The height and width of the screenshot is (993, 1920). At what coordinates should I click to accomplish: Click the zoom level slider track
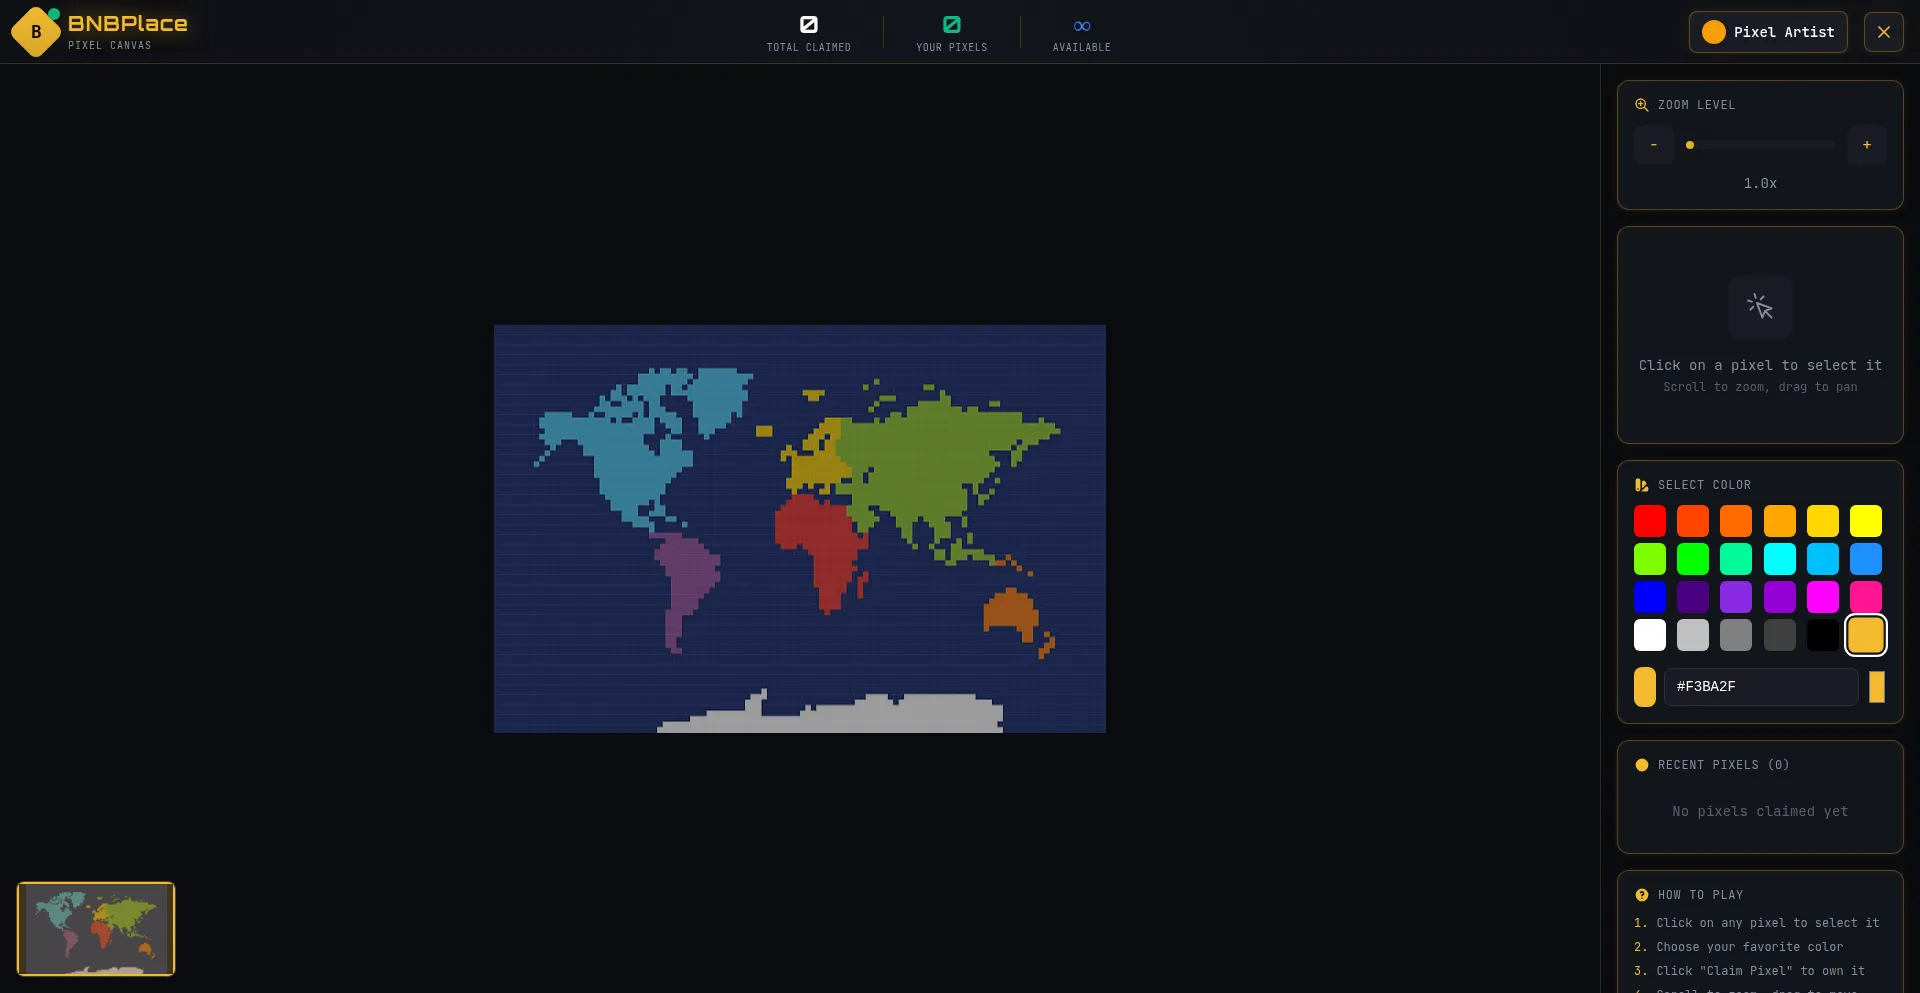click(x=1760, y=145)
